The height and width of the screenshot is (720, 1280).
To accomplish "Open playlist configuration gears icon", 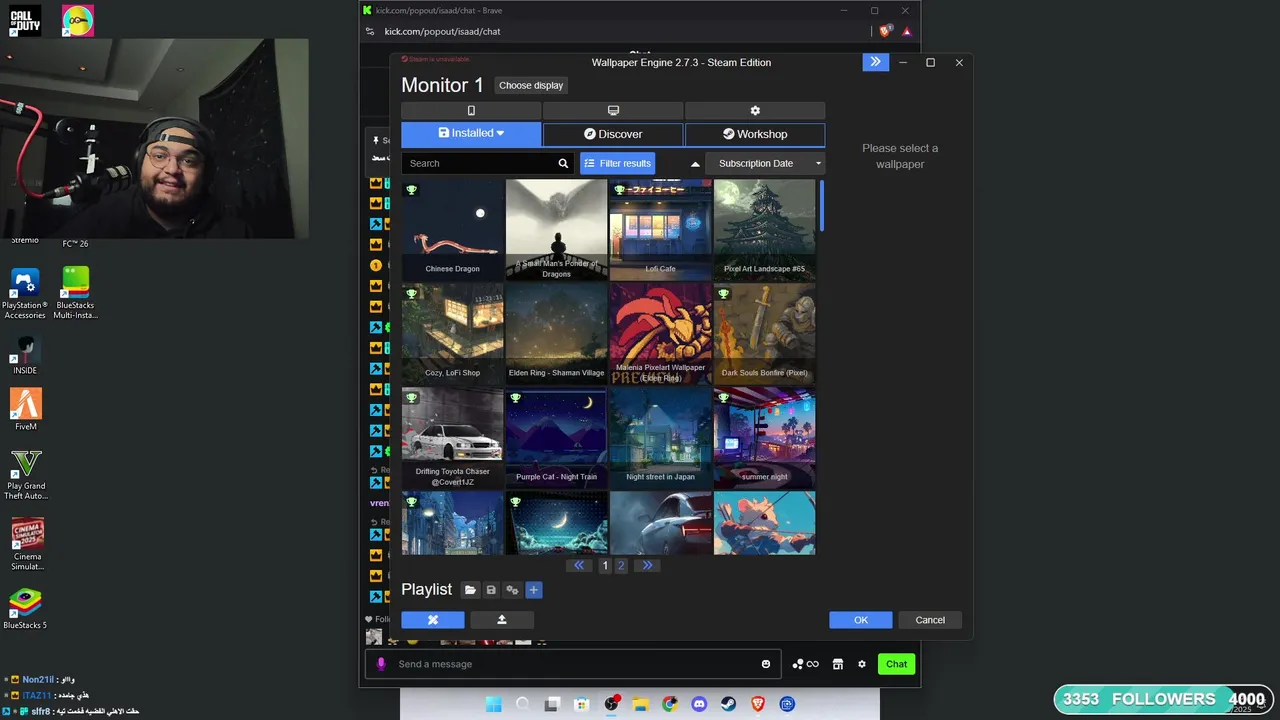I will pos(512,590).
